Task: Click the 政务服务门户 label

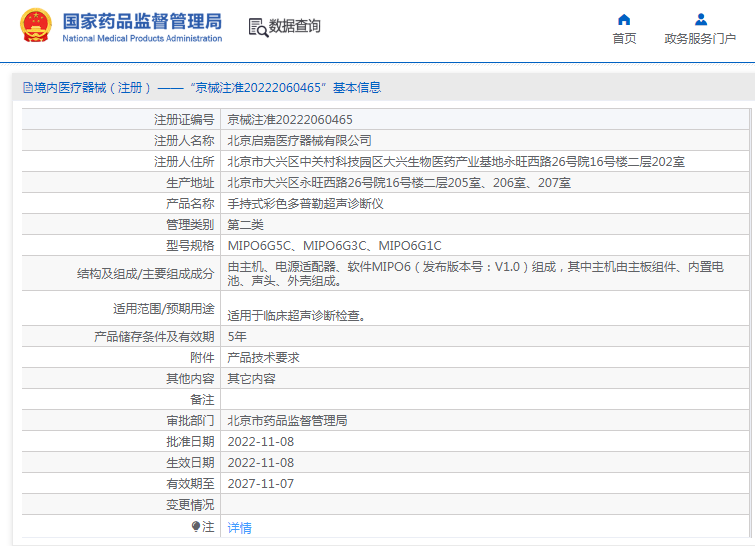Action: [x=700, y=39]
